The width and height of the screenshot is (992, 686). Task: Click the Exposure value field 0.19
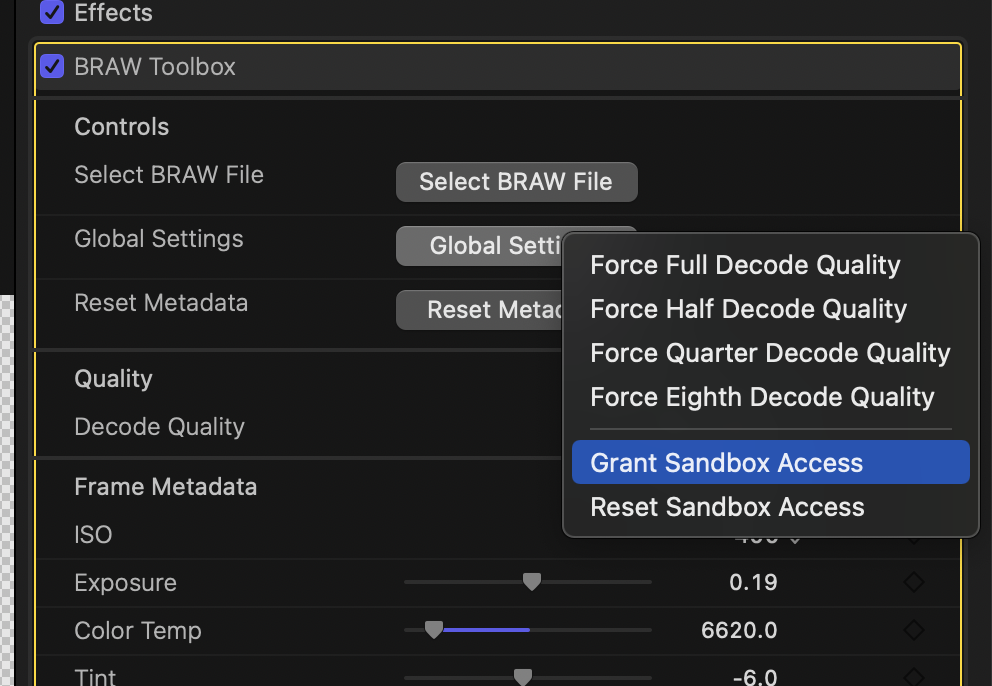[x=753, y=583]
